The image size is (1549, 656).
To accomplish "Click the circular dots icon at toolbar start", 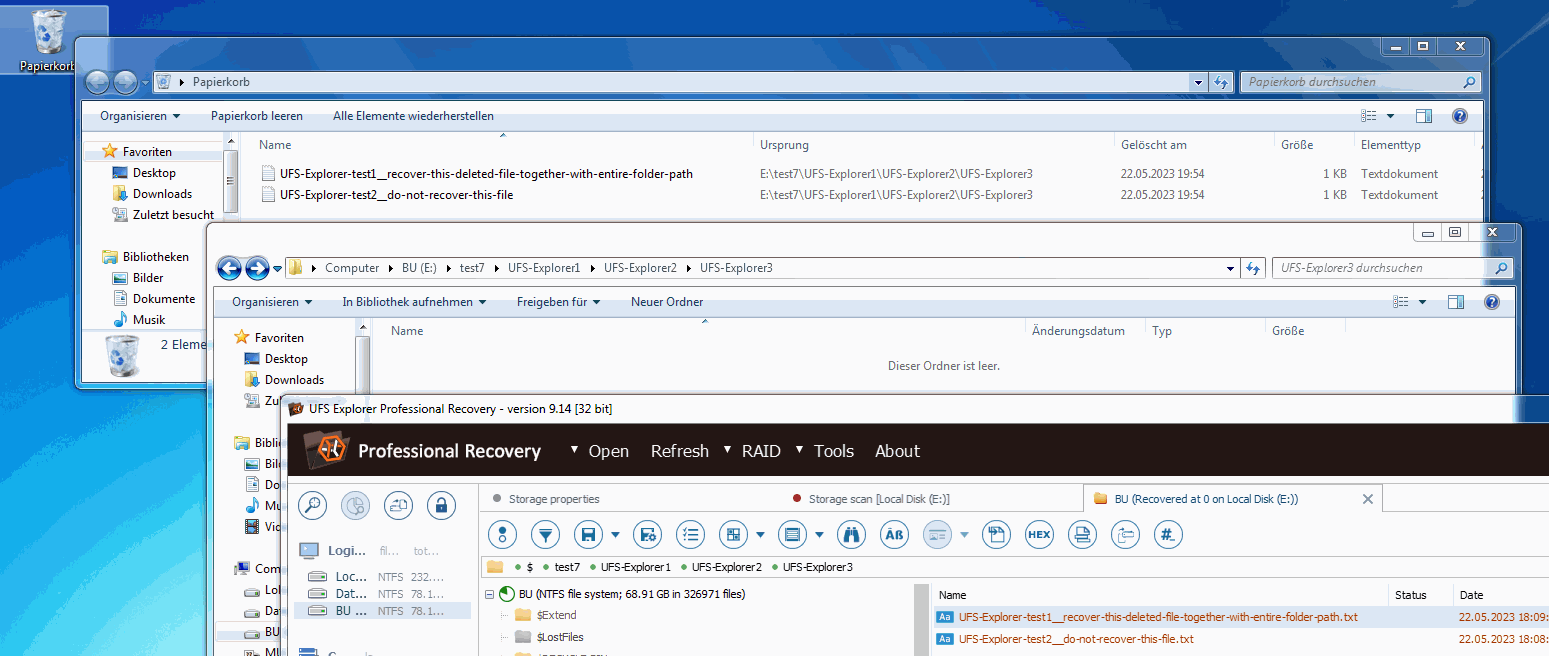I will tap(502, 535).
